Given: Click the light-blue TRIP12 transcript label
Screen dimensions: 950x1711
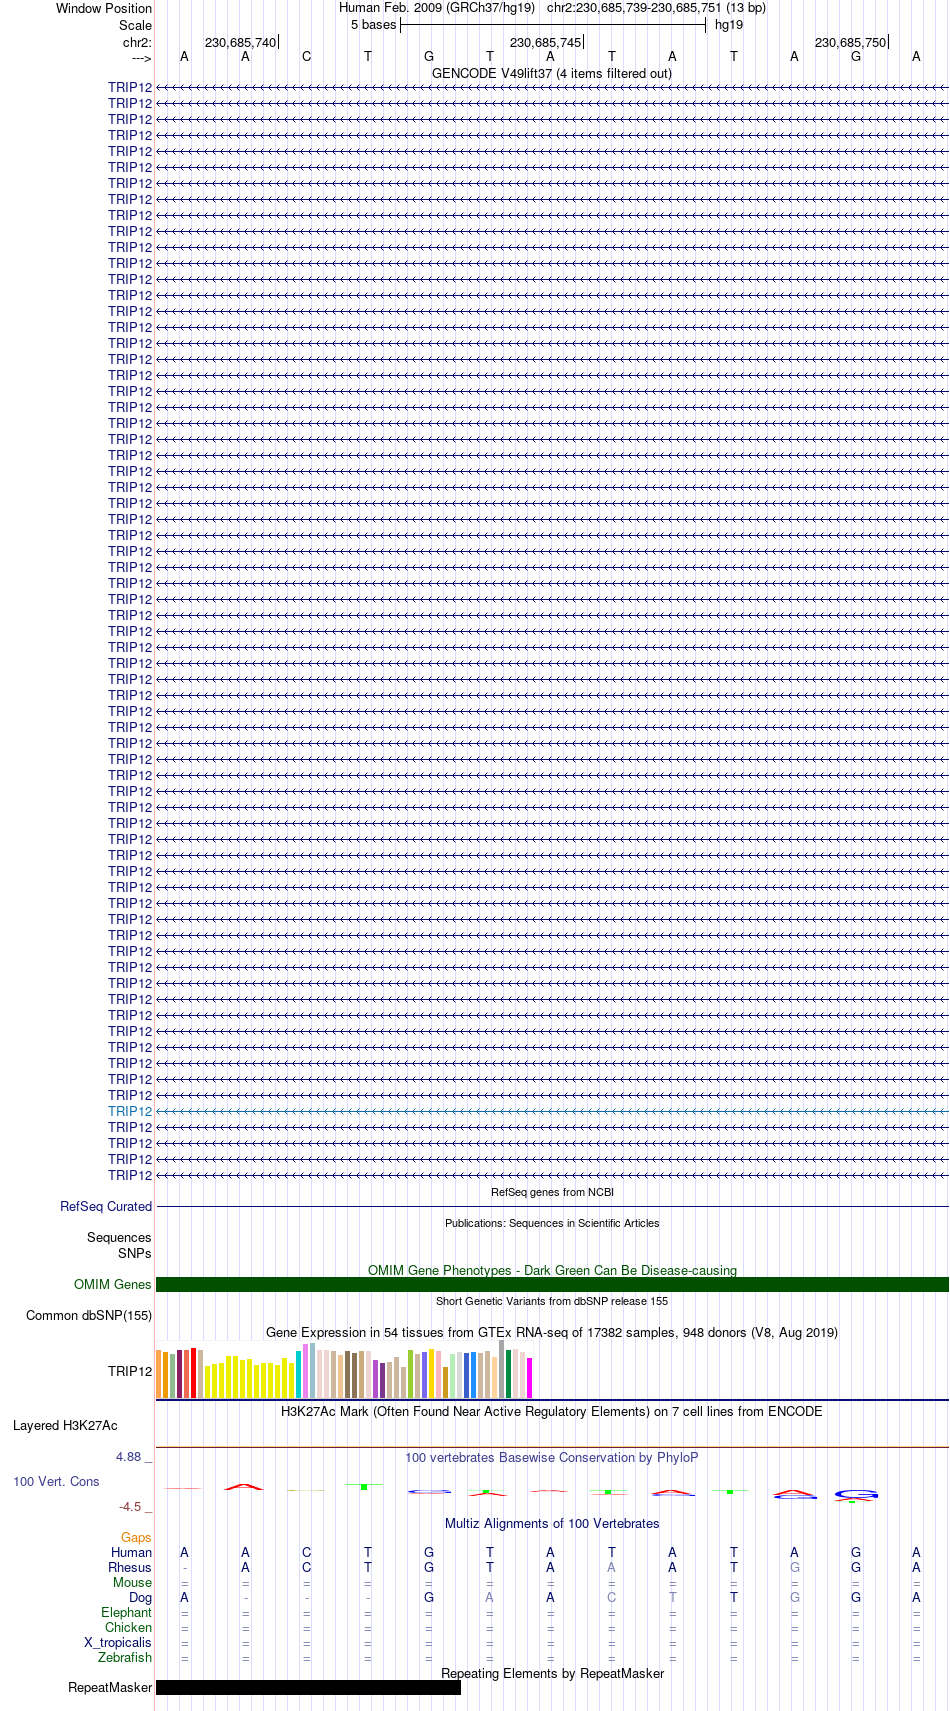Looking at the screenshot, I should pos(130,1111).
